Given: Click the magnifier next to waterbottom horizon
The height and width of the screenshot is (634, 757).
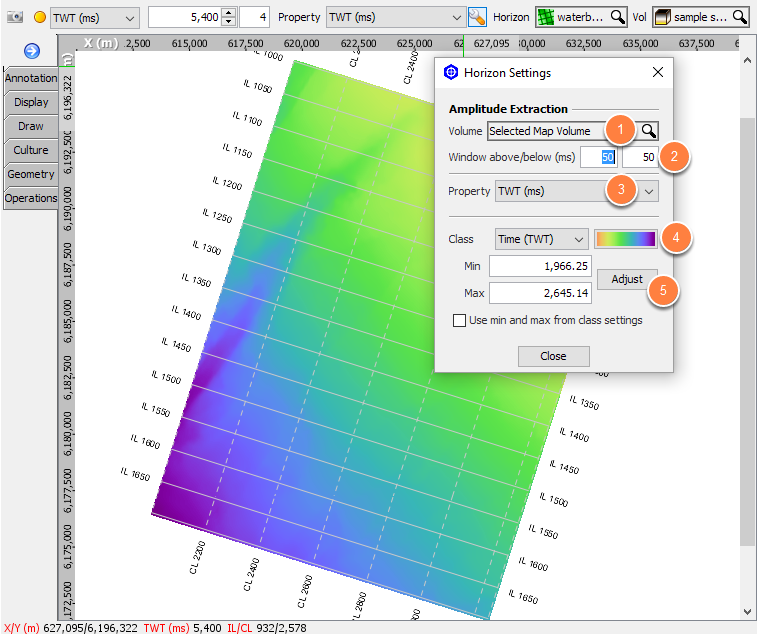Looking at the screenshot, I should click(617, 17).
